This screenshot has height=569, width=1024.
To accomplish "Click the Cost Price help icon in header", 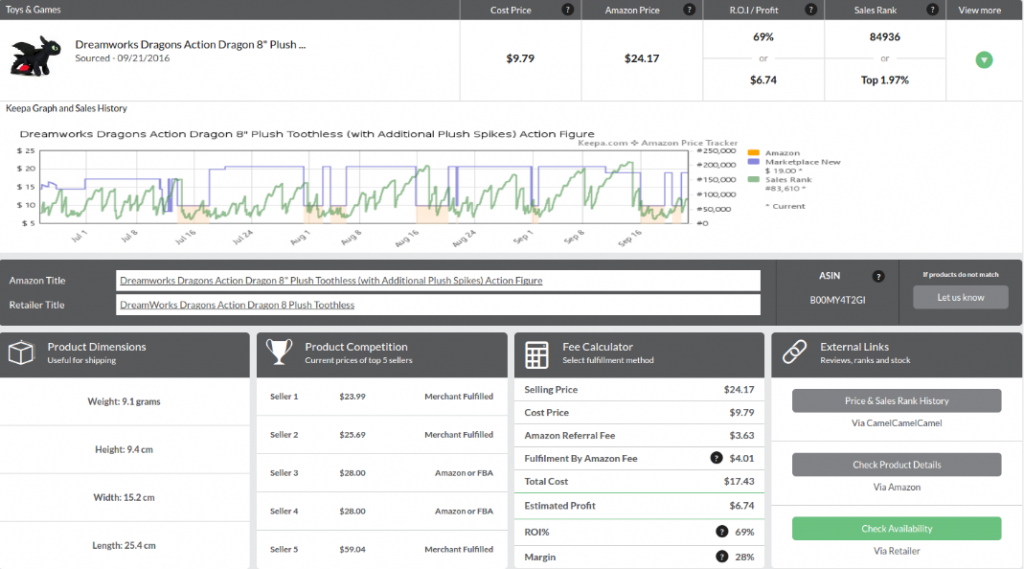I will click(x=568, y=10).
